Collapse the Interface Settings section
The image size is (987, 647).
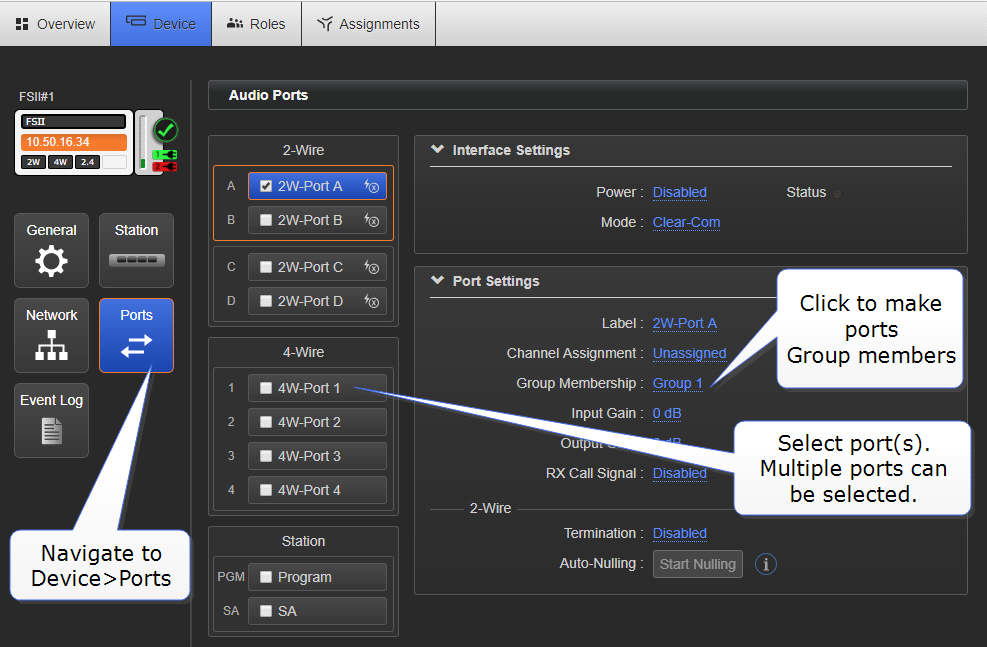[437, 150]
